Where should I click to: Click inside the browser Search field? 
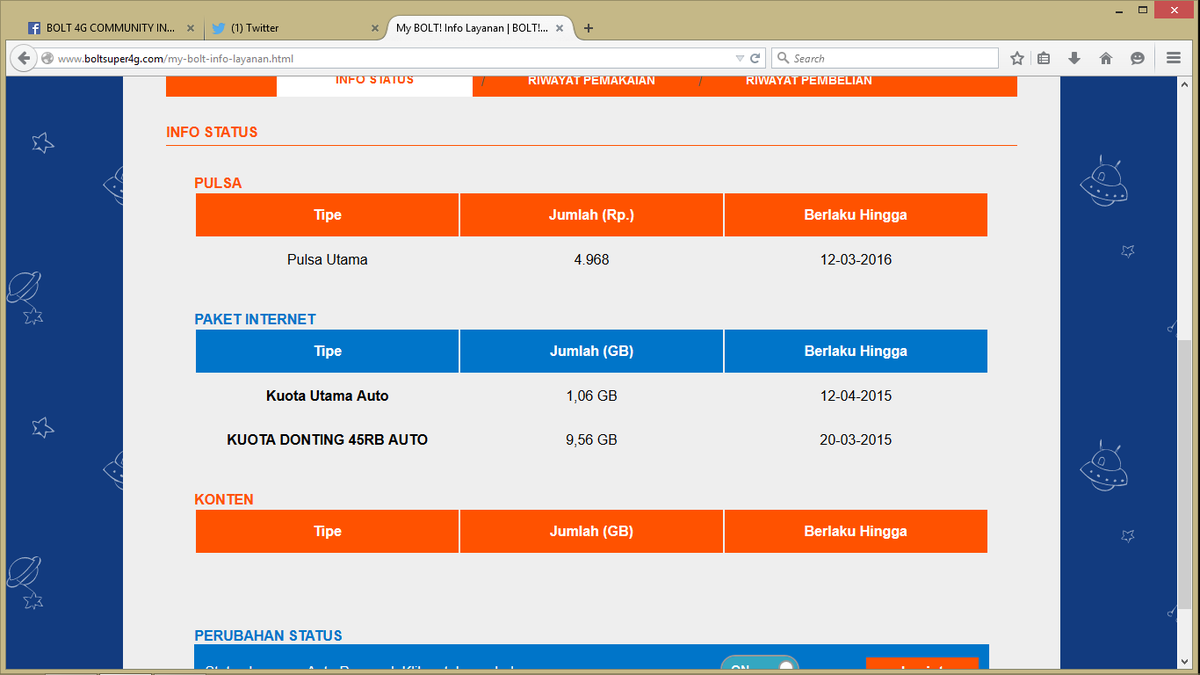click(885, 58)
